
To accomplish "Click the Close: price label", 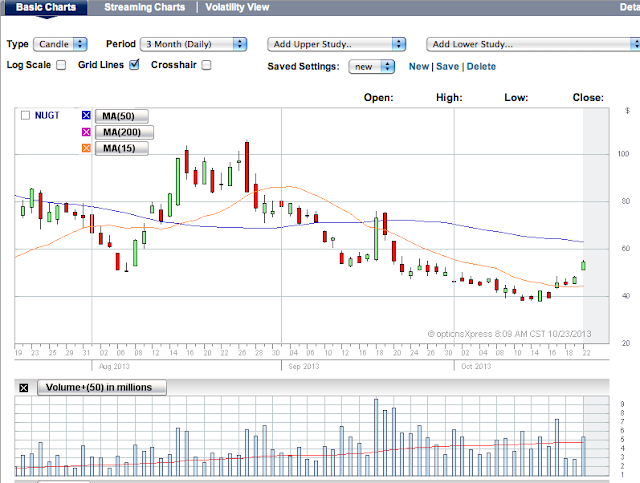I will point(588,98).
